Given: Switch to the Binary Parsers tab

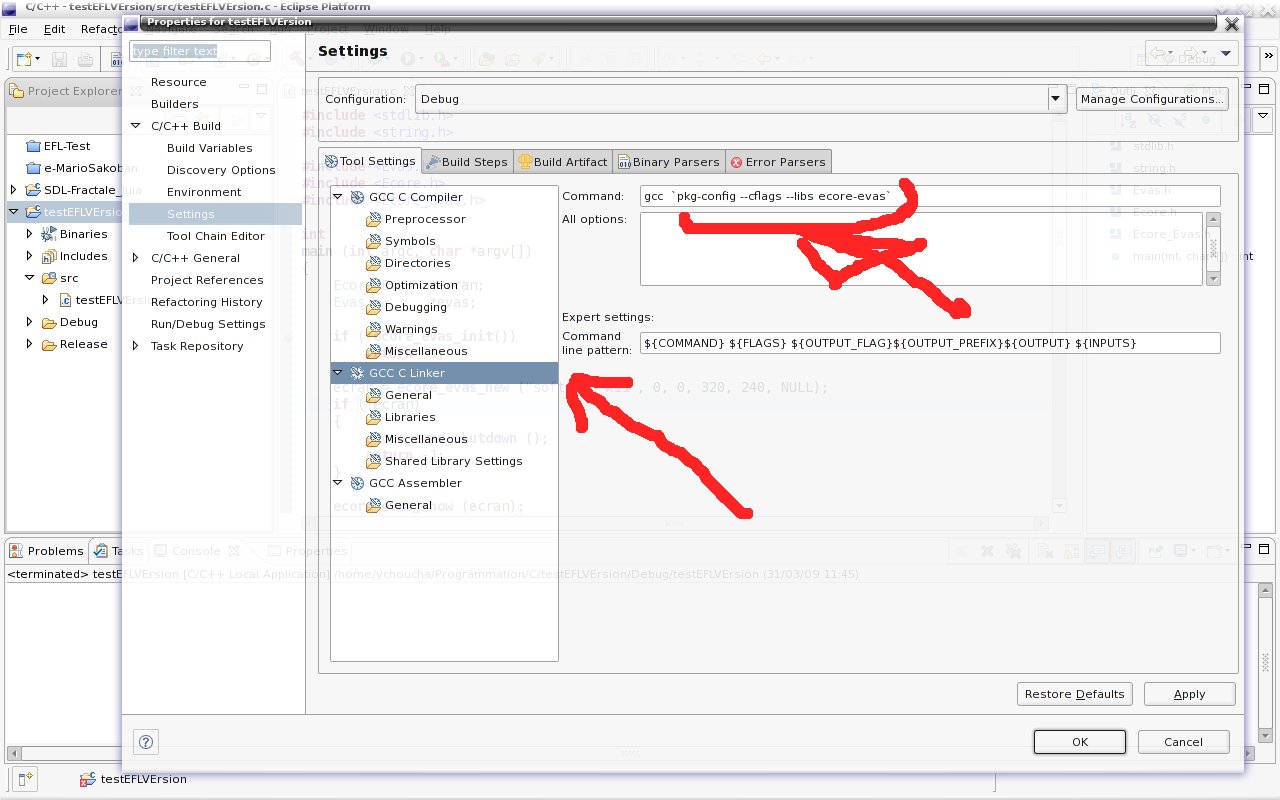Looking at the screenshot, I should pos(669,161).
